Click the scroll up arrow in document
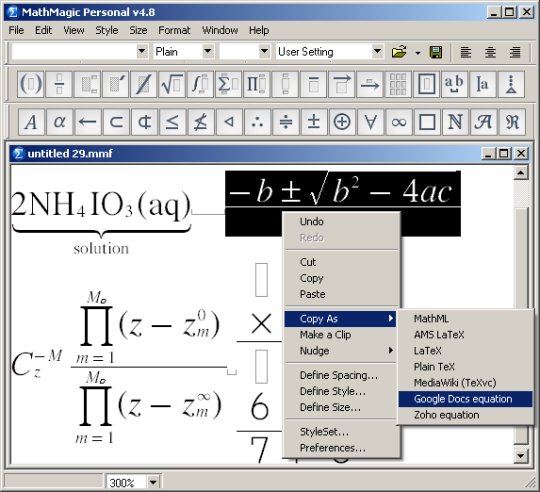The image size is (540, 492). coord(521,172)
